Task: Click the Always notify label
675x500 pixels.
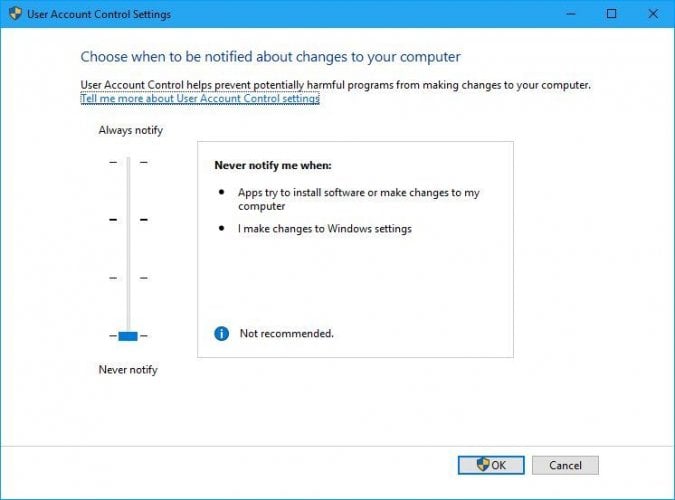Action: point(130,130)
